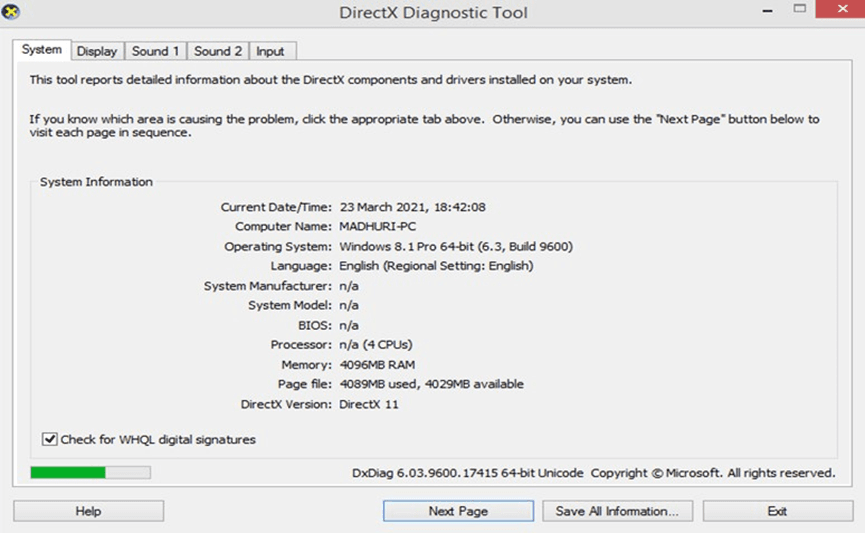Click the Current Date/Time label
The height and width of the screenshot is (533, 865).
pyautogui.click(x=276, y=207)
